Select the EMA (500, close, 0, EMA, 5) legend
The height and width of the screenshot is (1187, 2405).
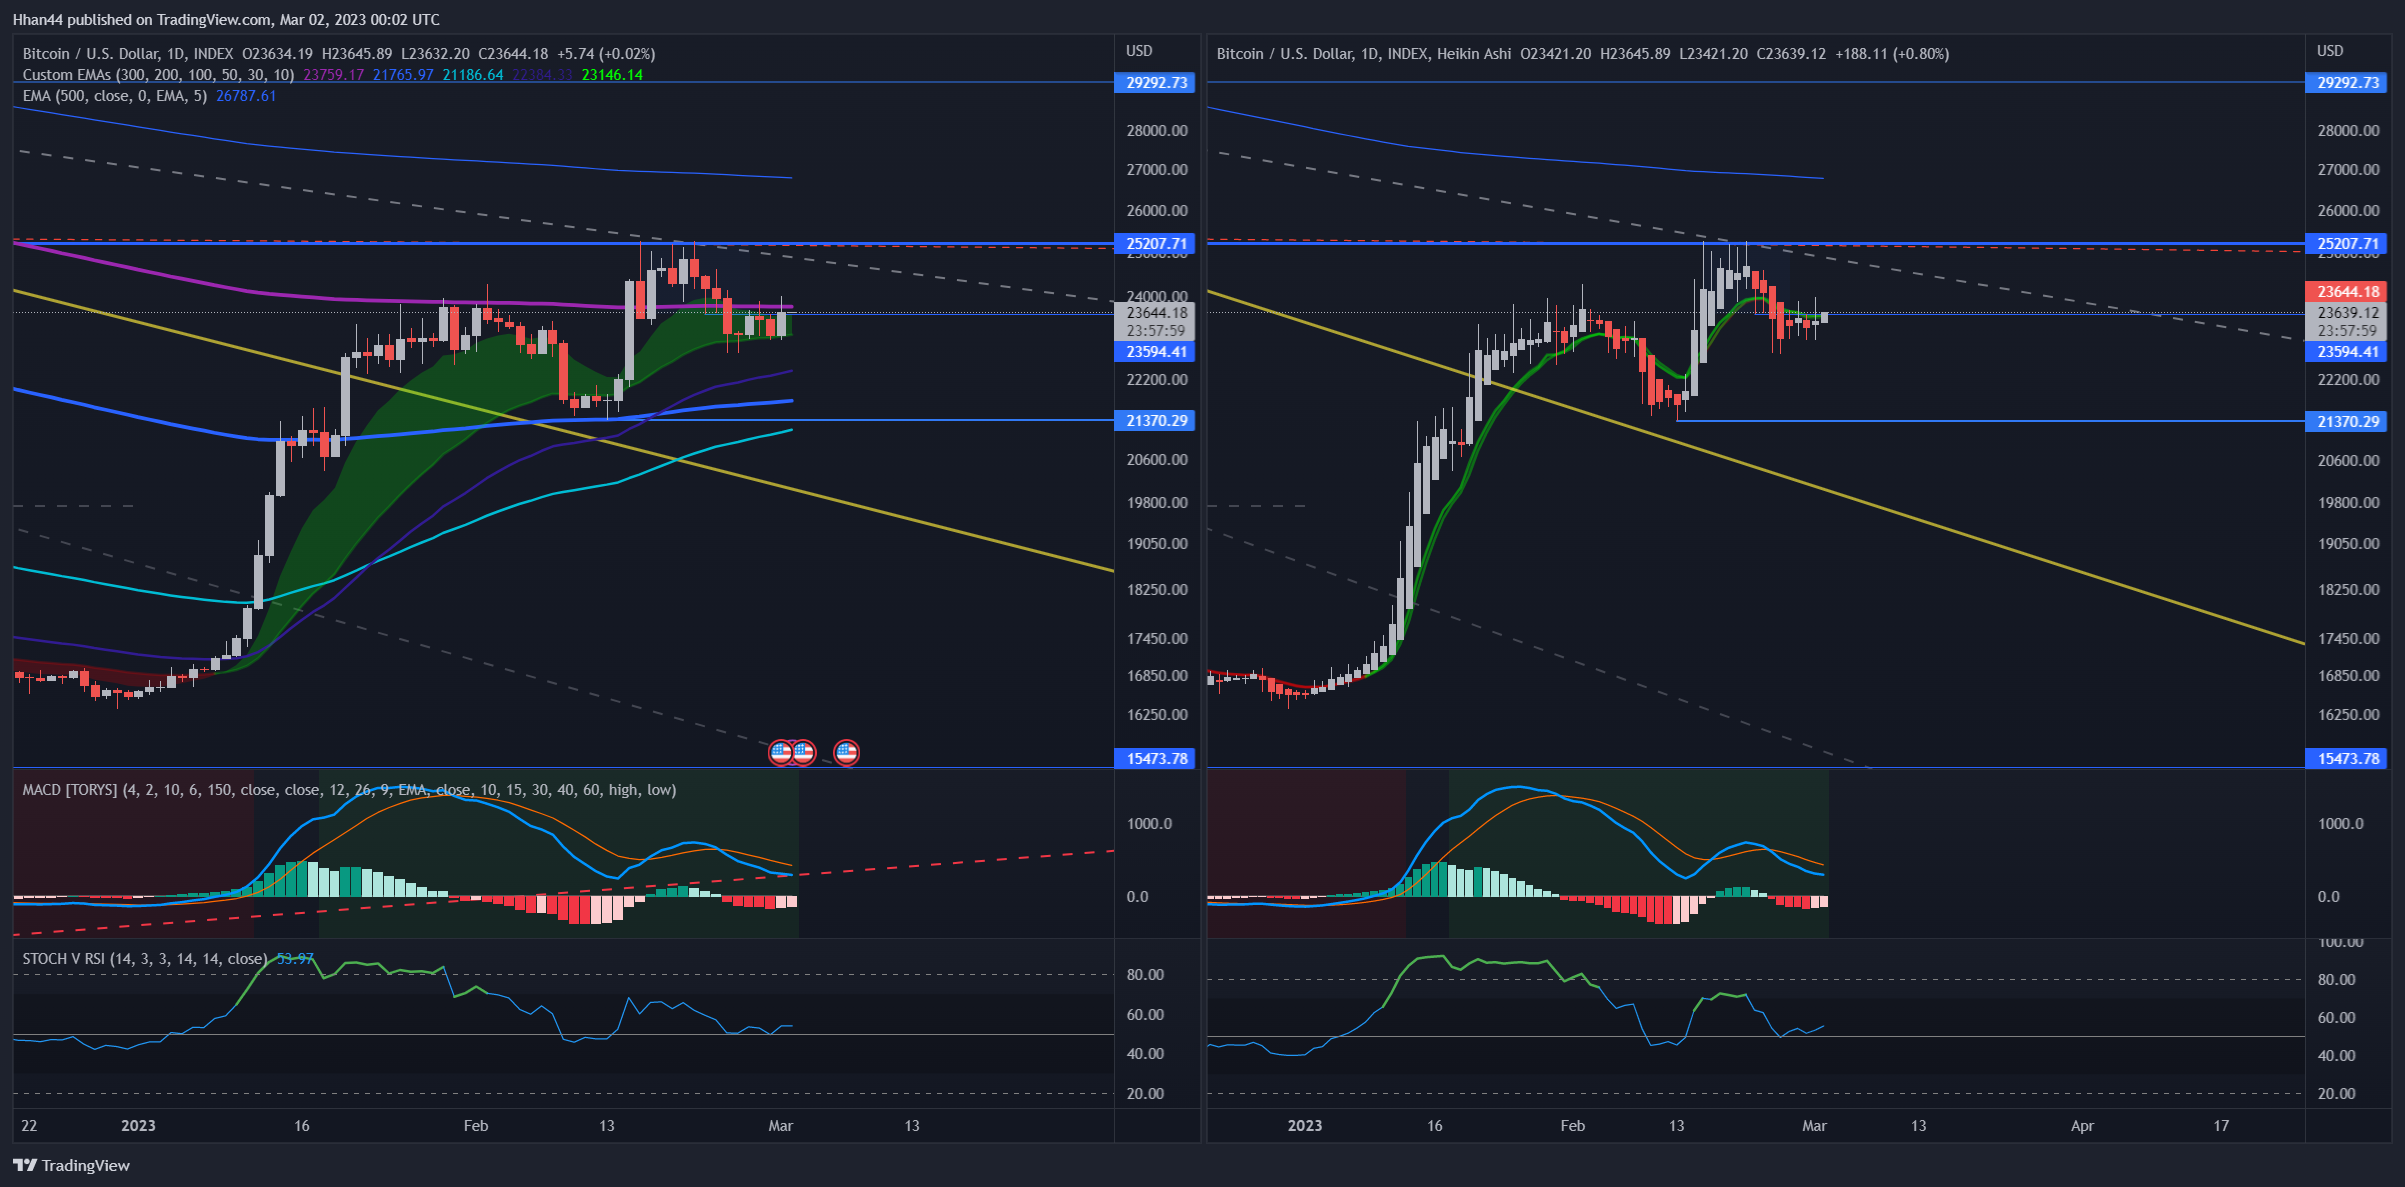click(x=115, y=96)
